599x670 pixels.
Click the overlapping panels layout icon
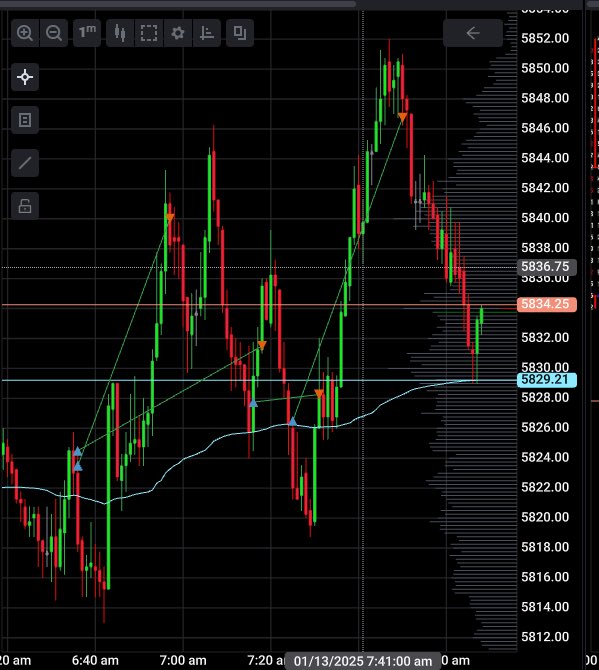pos(240,33)
